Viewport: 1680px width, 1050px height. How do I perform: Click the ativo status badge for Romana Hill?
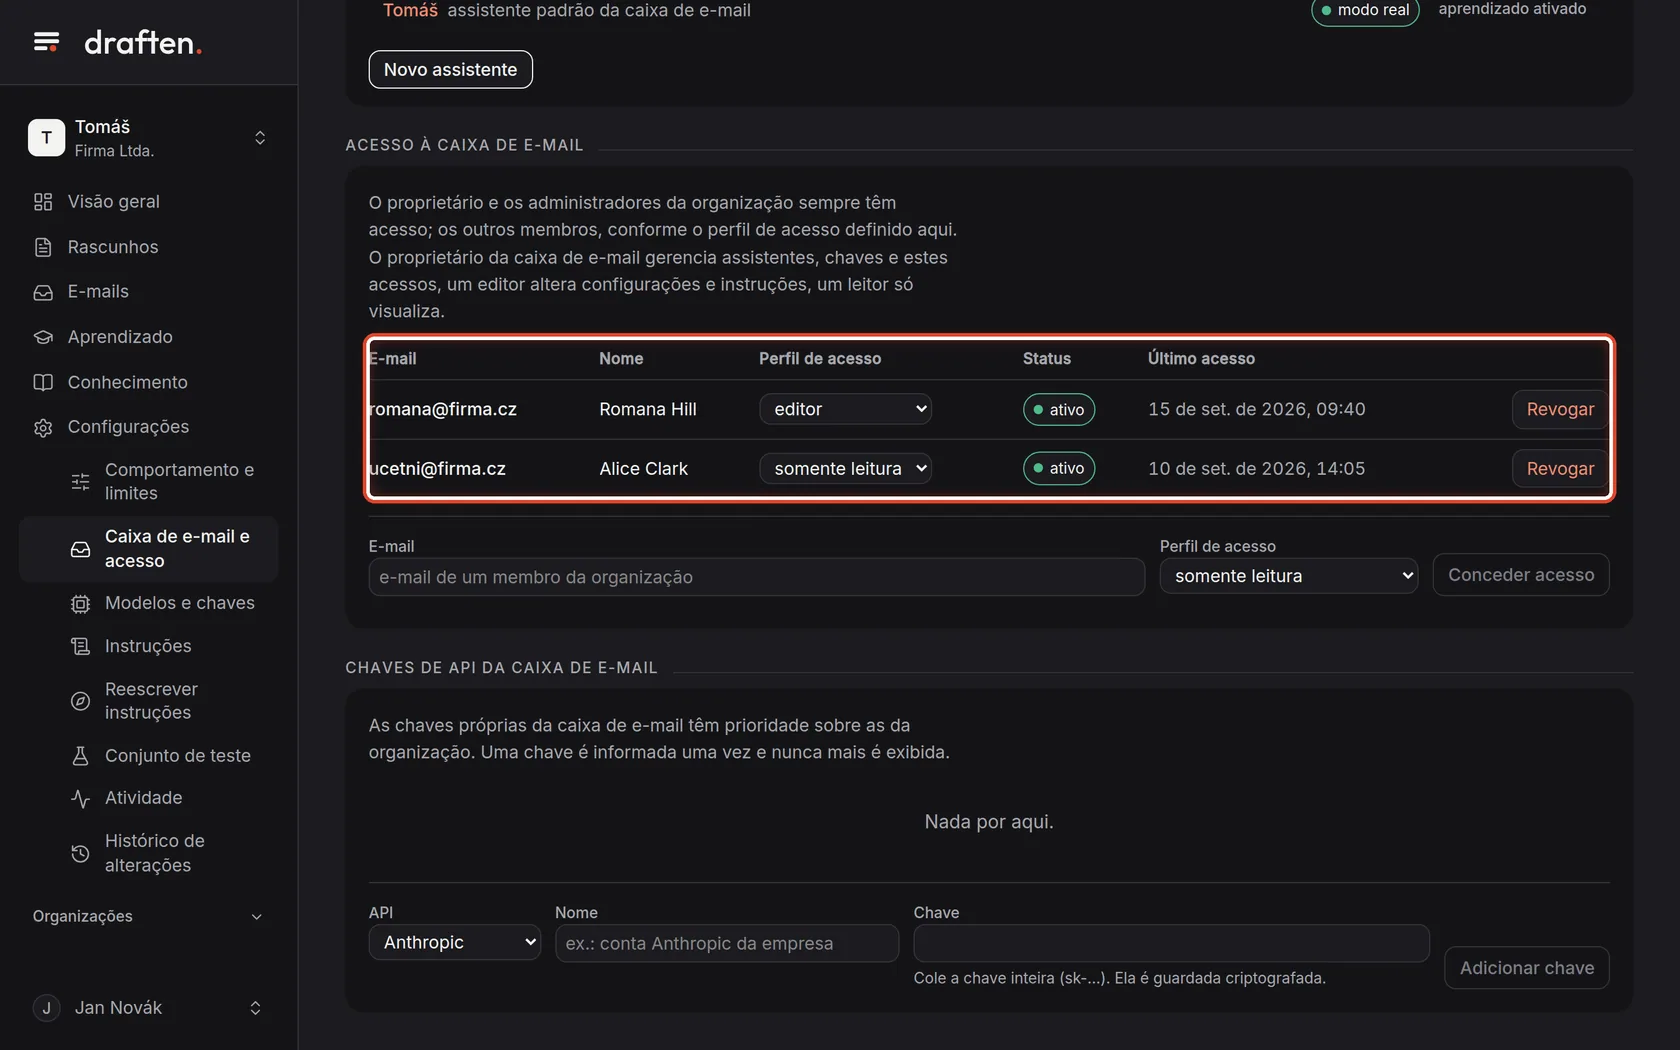pos(1058,410)
